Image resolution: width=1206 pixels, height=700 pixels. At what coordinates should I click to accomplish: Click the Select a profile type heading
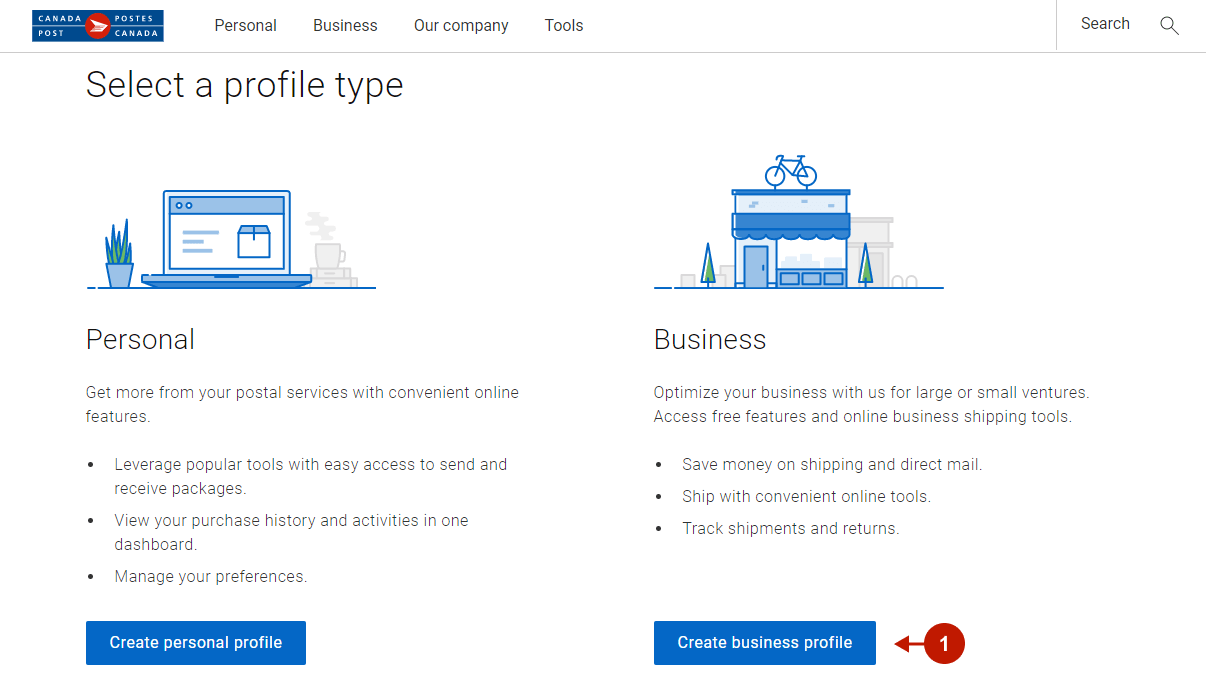[245, 85]
